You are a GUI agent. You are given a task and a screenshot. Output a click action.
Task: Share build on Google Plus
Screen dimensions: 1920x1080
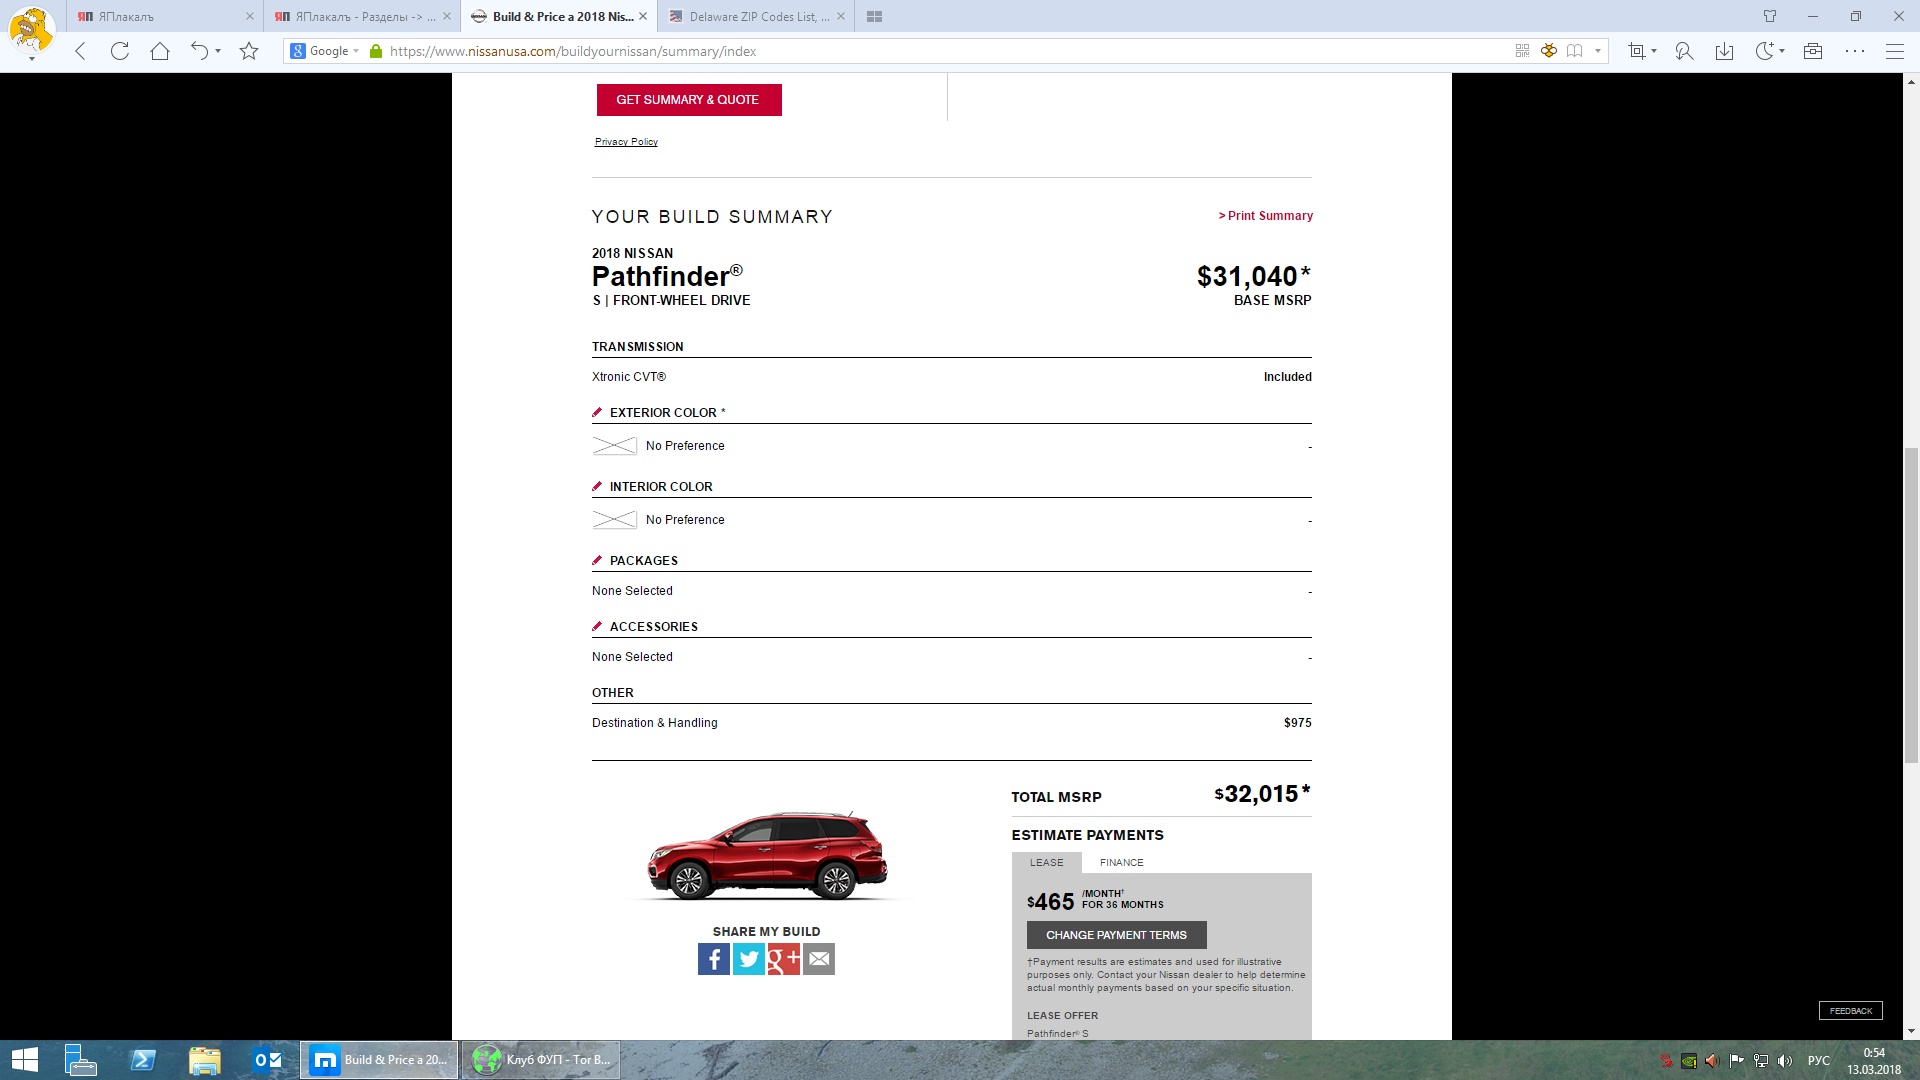point(784,959)
